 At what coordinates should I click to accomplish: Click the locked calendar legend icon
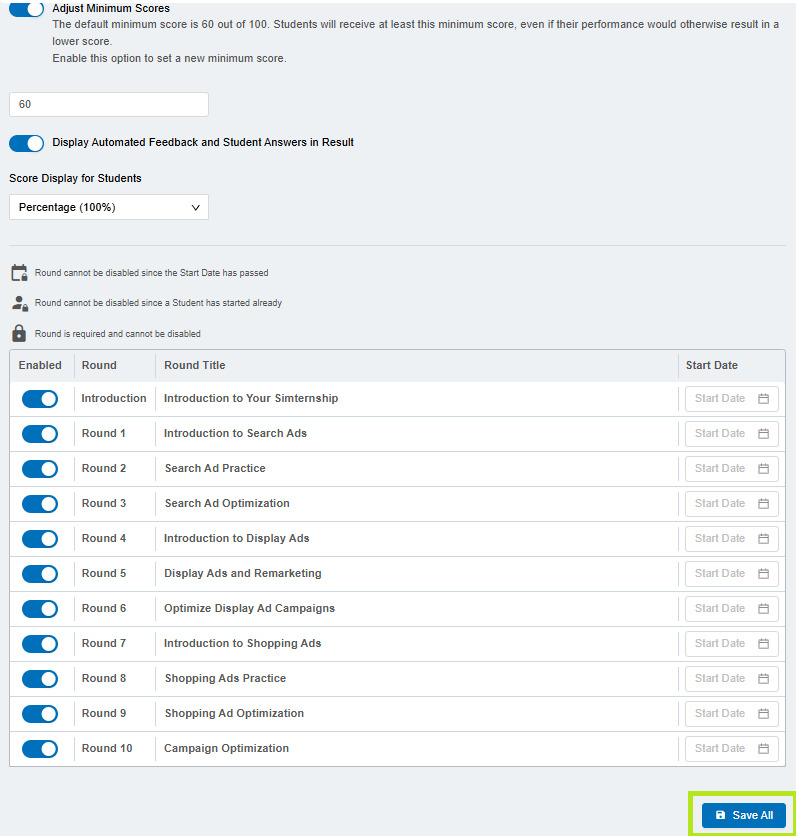click(19, 272)
